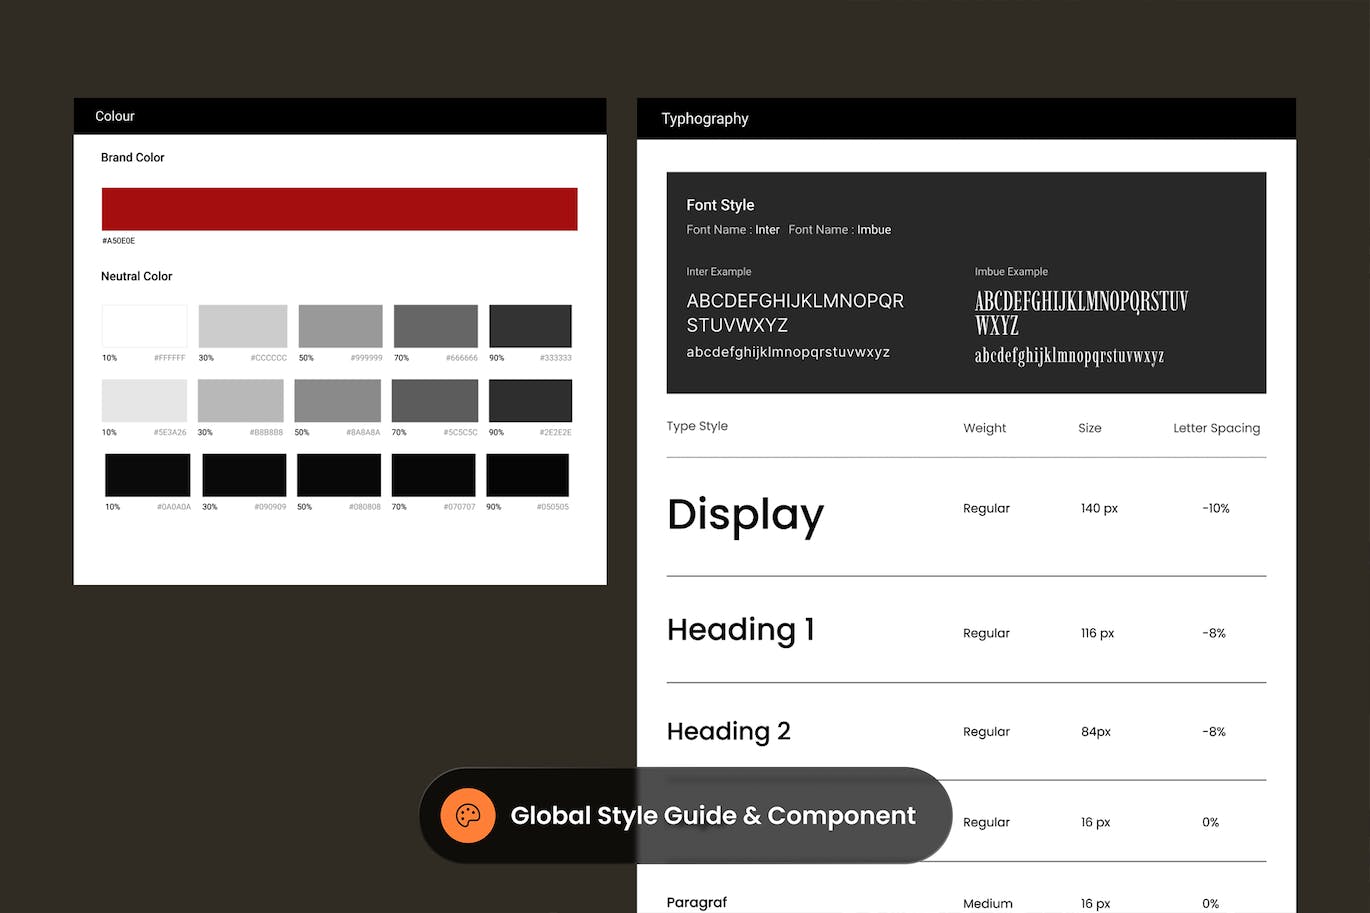
Task: Click the #A50E0E hex label
Action: coord(118,241)
